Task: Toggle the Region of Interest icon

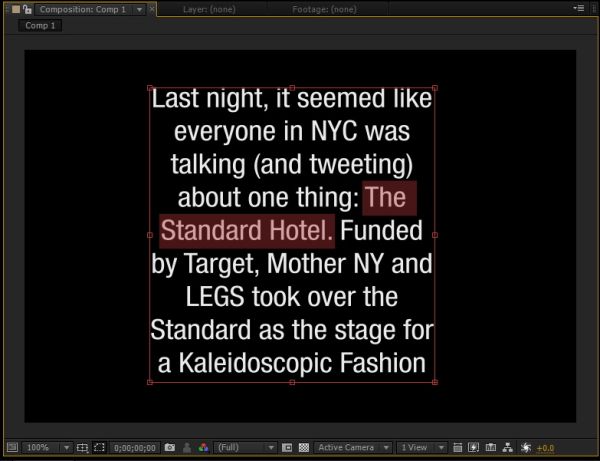Action: click(287, 448)
